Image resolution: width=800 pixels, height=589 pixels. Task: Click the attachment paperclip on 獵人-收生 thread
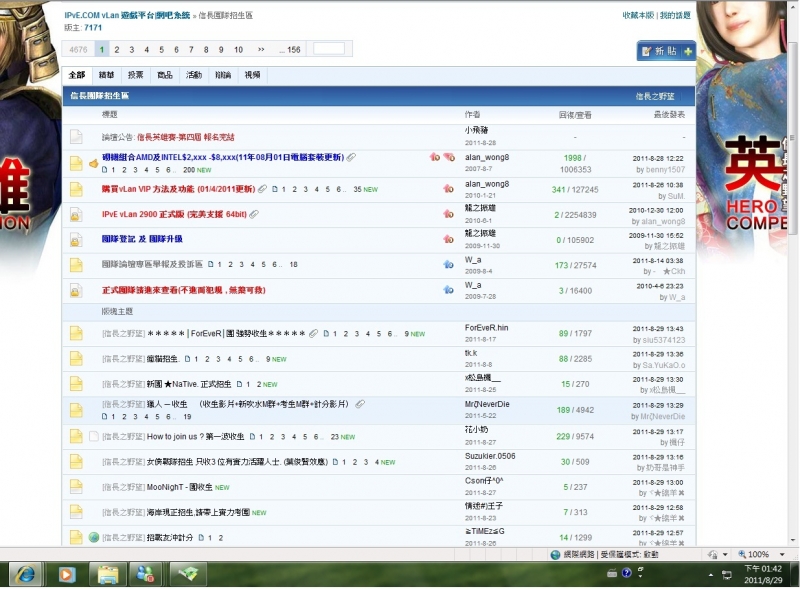(360, 404)
